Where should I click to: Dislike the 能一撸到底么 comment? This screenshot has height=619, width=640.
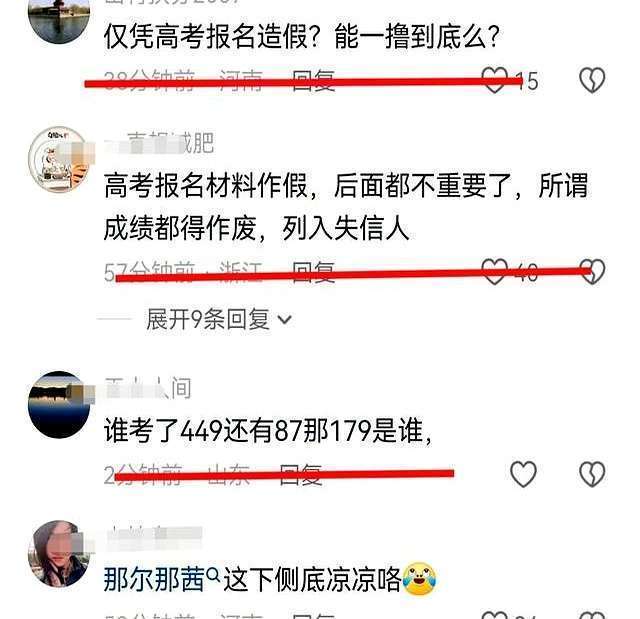(x=592, y=80)
